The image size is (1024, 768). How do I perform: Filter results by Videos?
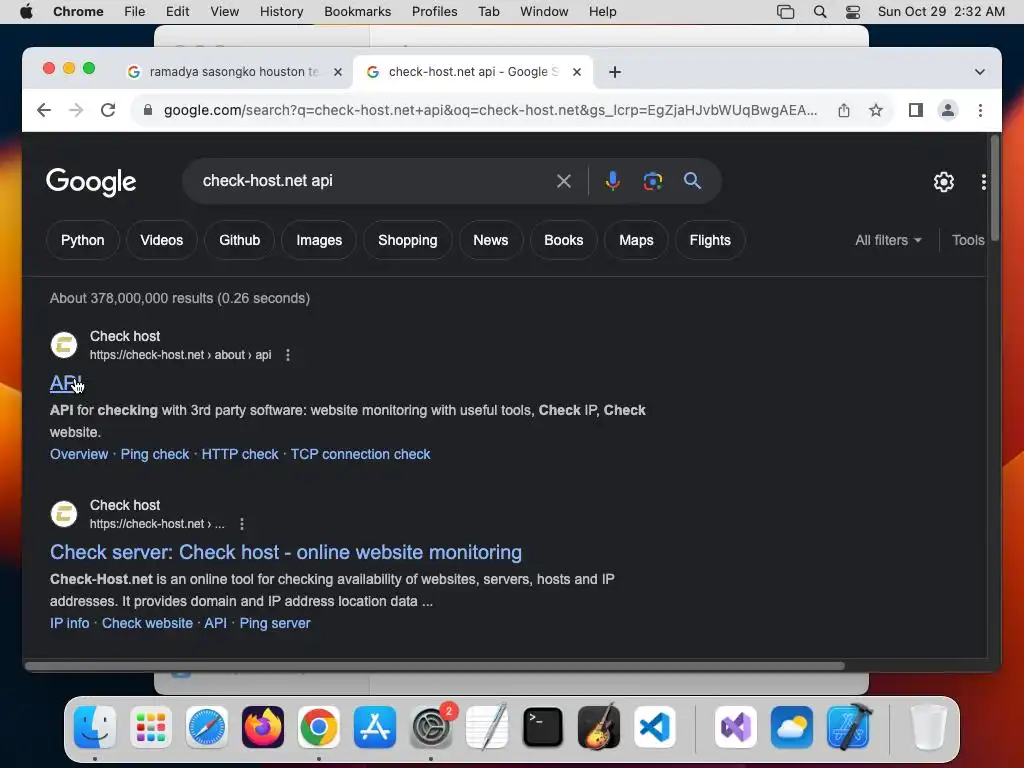pyautogui.click(x=161, y=240)
